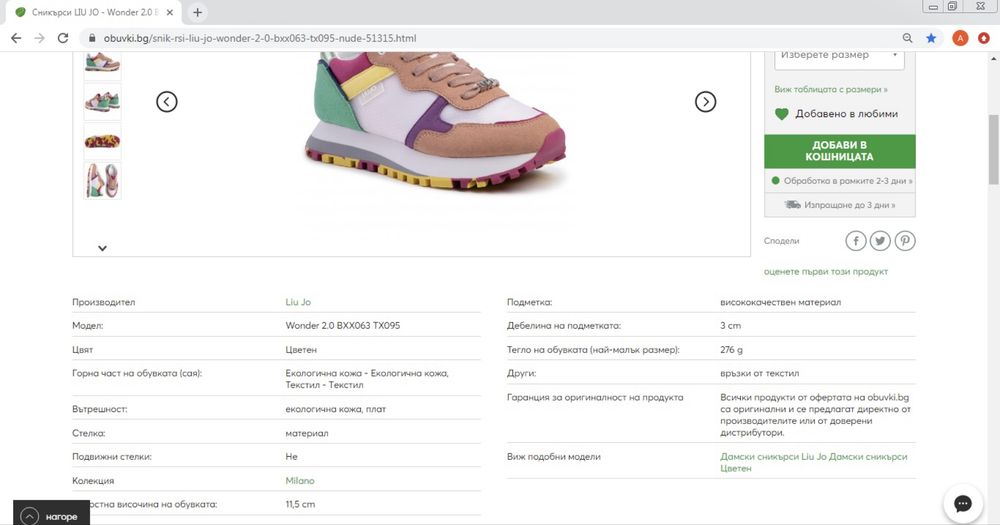This screenshot has height=525, width=1000.
Task: Click the main sneaker product image
Action: (436, 121)
